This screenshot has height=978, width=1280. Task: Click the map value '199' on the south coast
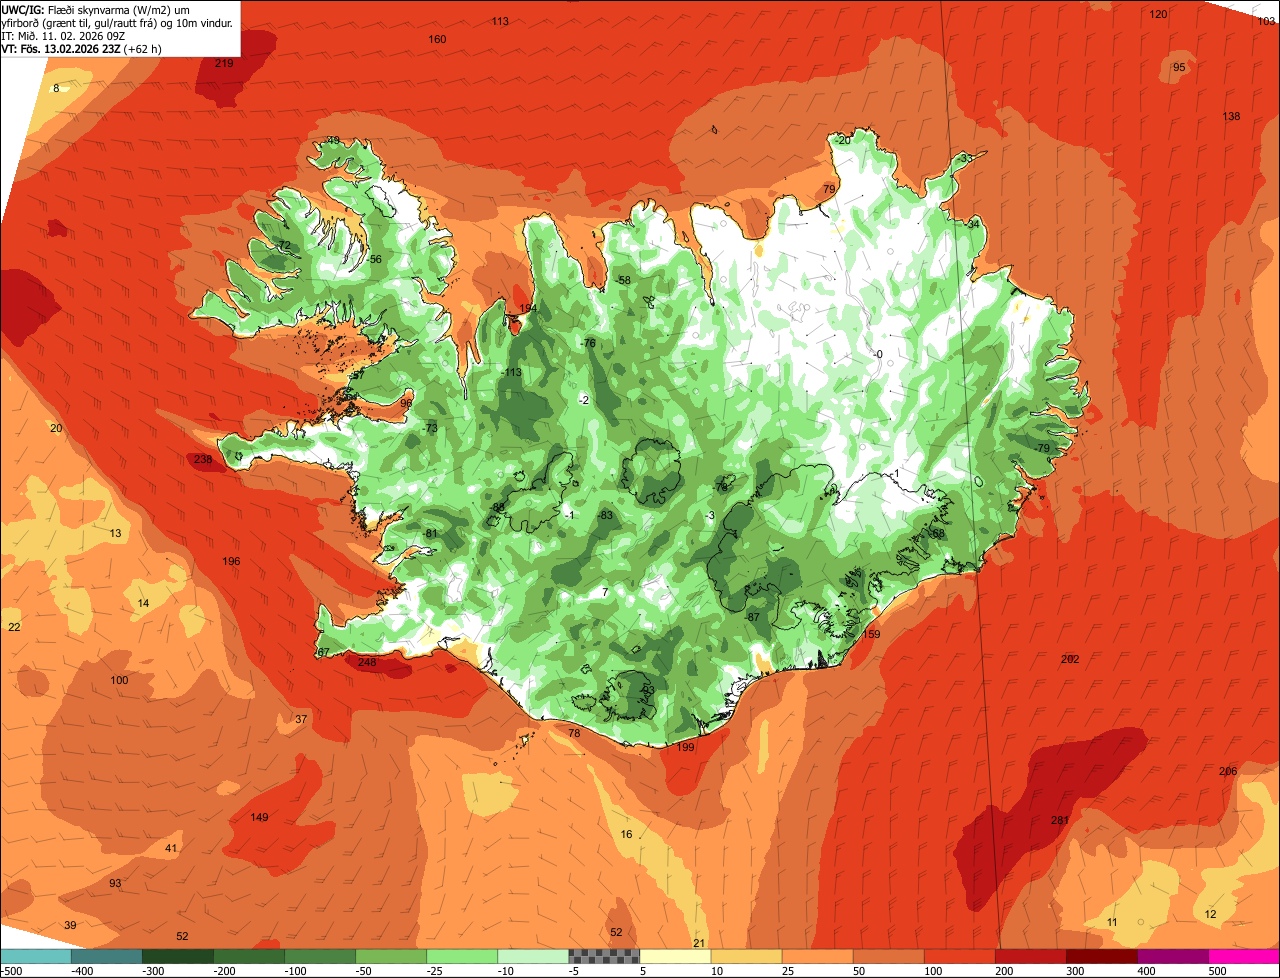point(685,747)
